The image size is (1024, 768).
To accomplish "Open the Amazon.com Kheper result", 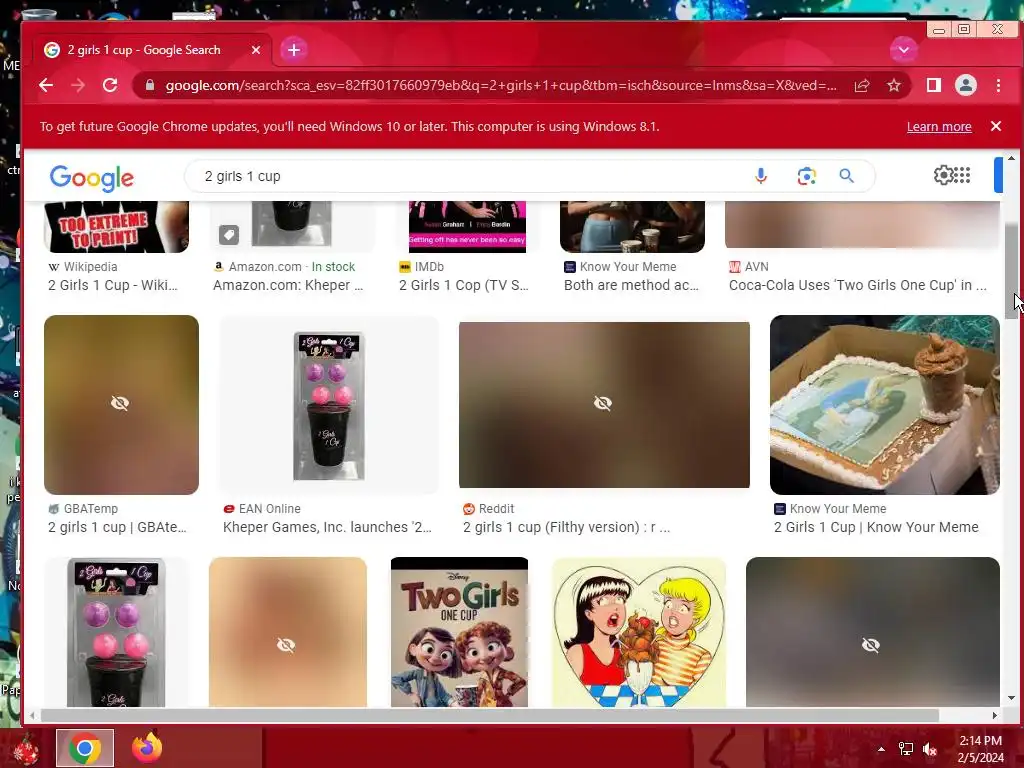I will 288,285.
